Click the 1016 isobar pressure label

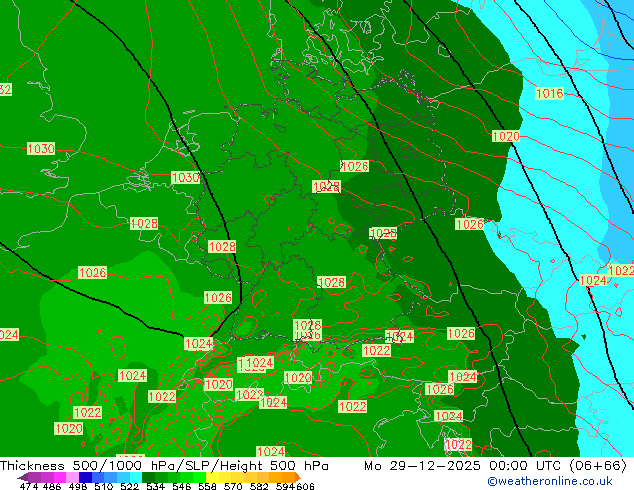[x=549, y=93]
